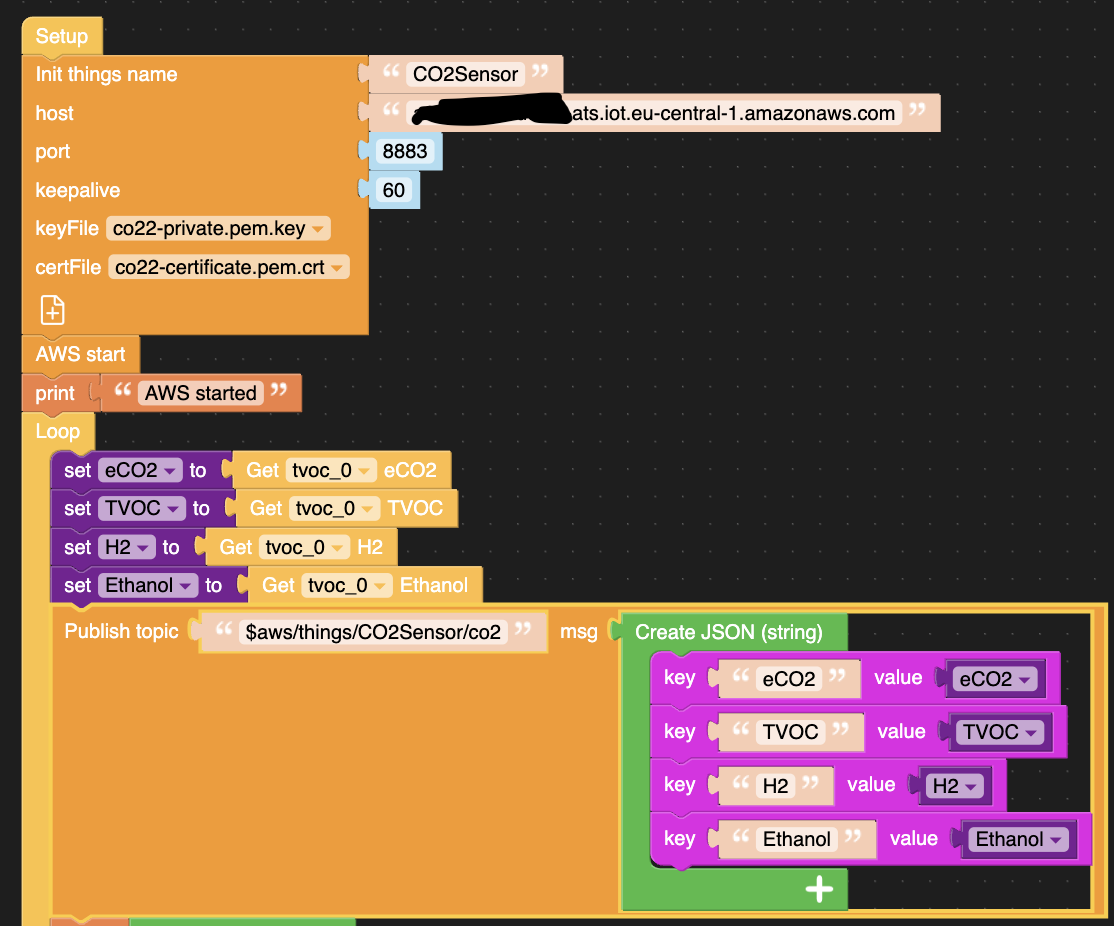Select the Setup block header

coord(61,37)
